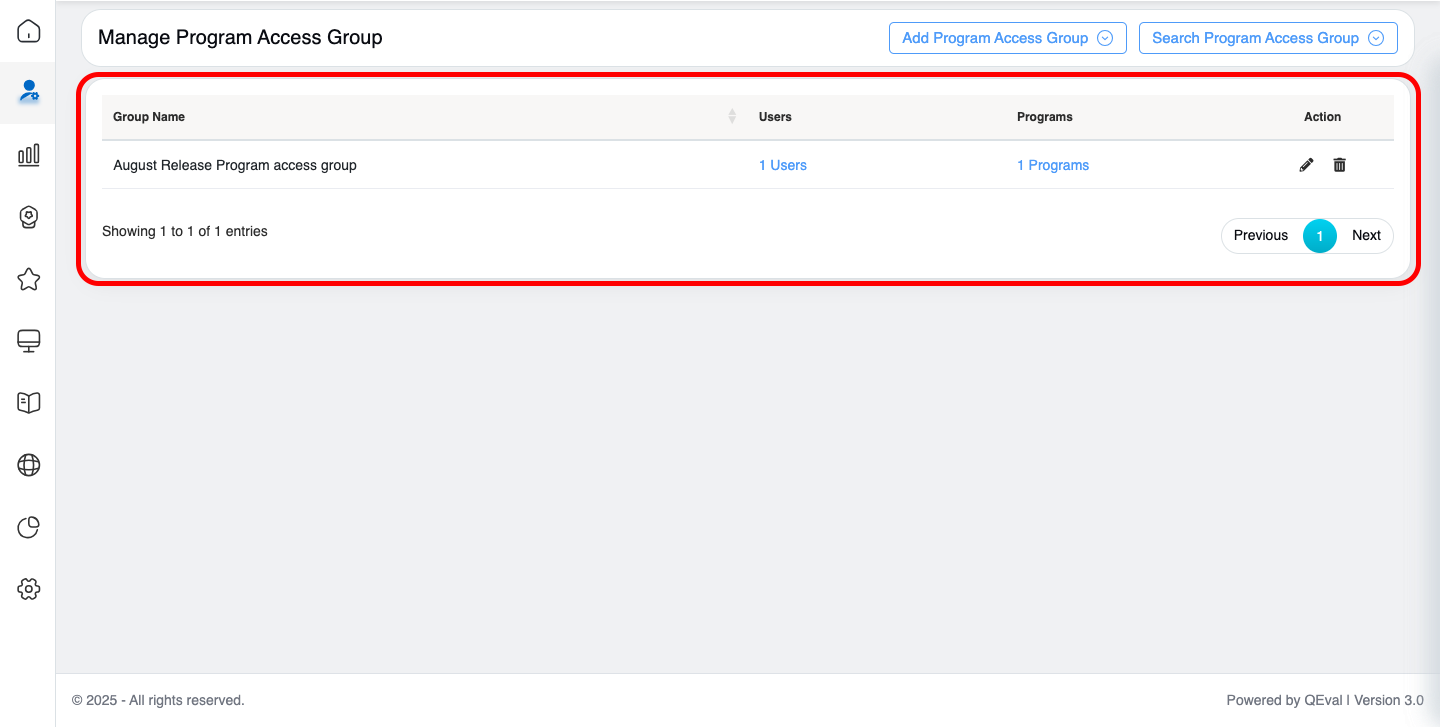This screenshot has height=727, width=1440.
Task: Expand Add Program Access Group panel
Action: (x=1007, y=38)
